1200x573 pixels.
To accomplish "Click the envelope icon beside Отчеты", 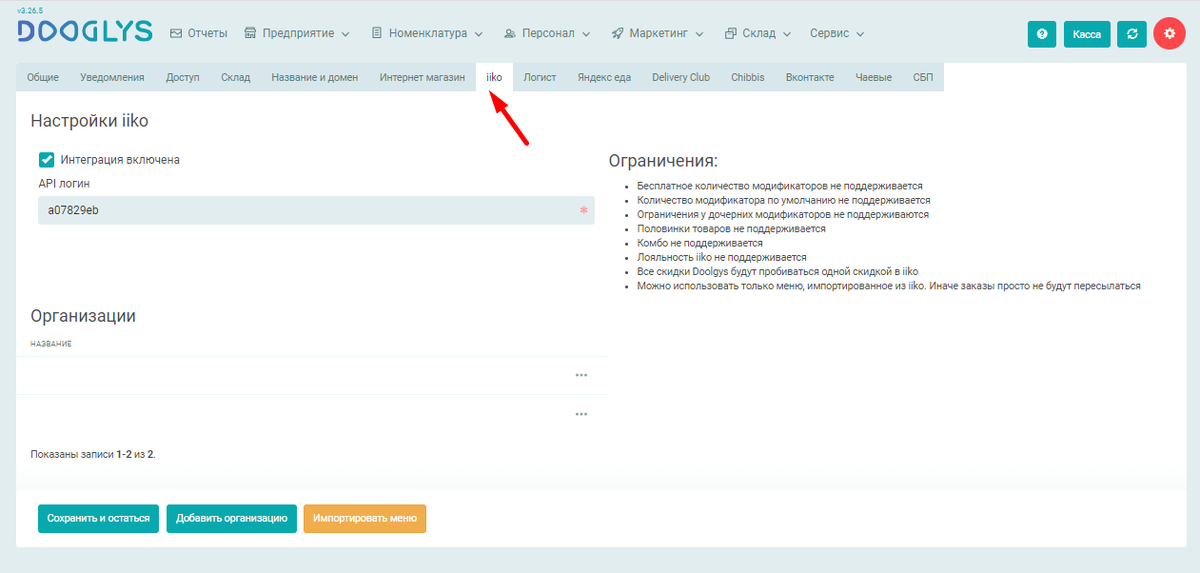I will (176, 33).
